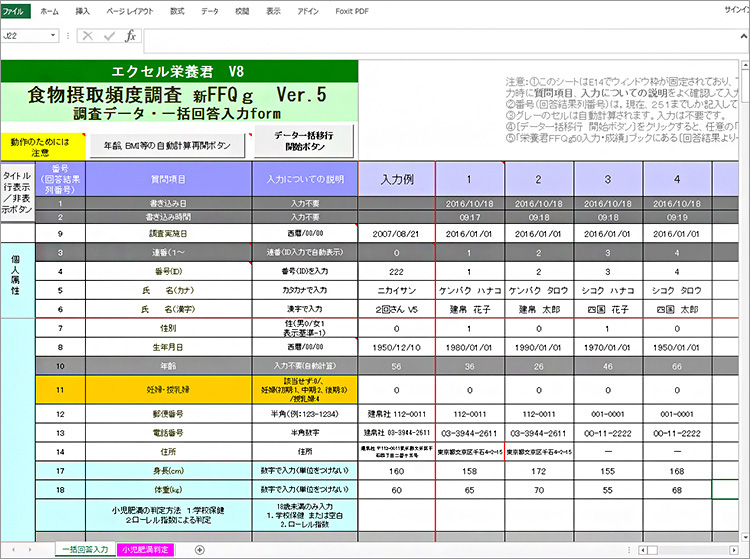Select the 質問項目 header cell
Screen dimensions: 750x559
pyautogui.click(x=168, y=179)
